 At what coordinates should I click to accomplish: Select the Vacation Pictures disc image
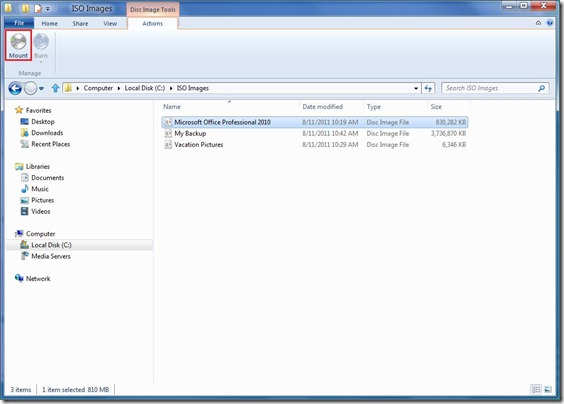(x=315, y=145)
